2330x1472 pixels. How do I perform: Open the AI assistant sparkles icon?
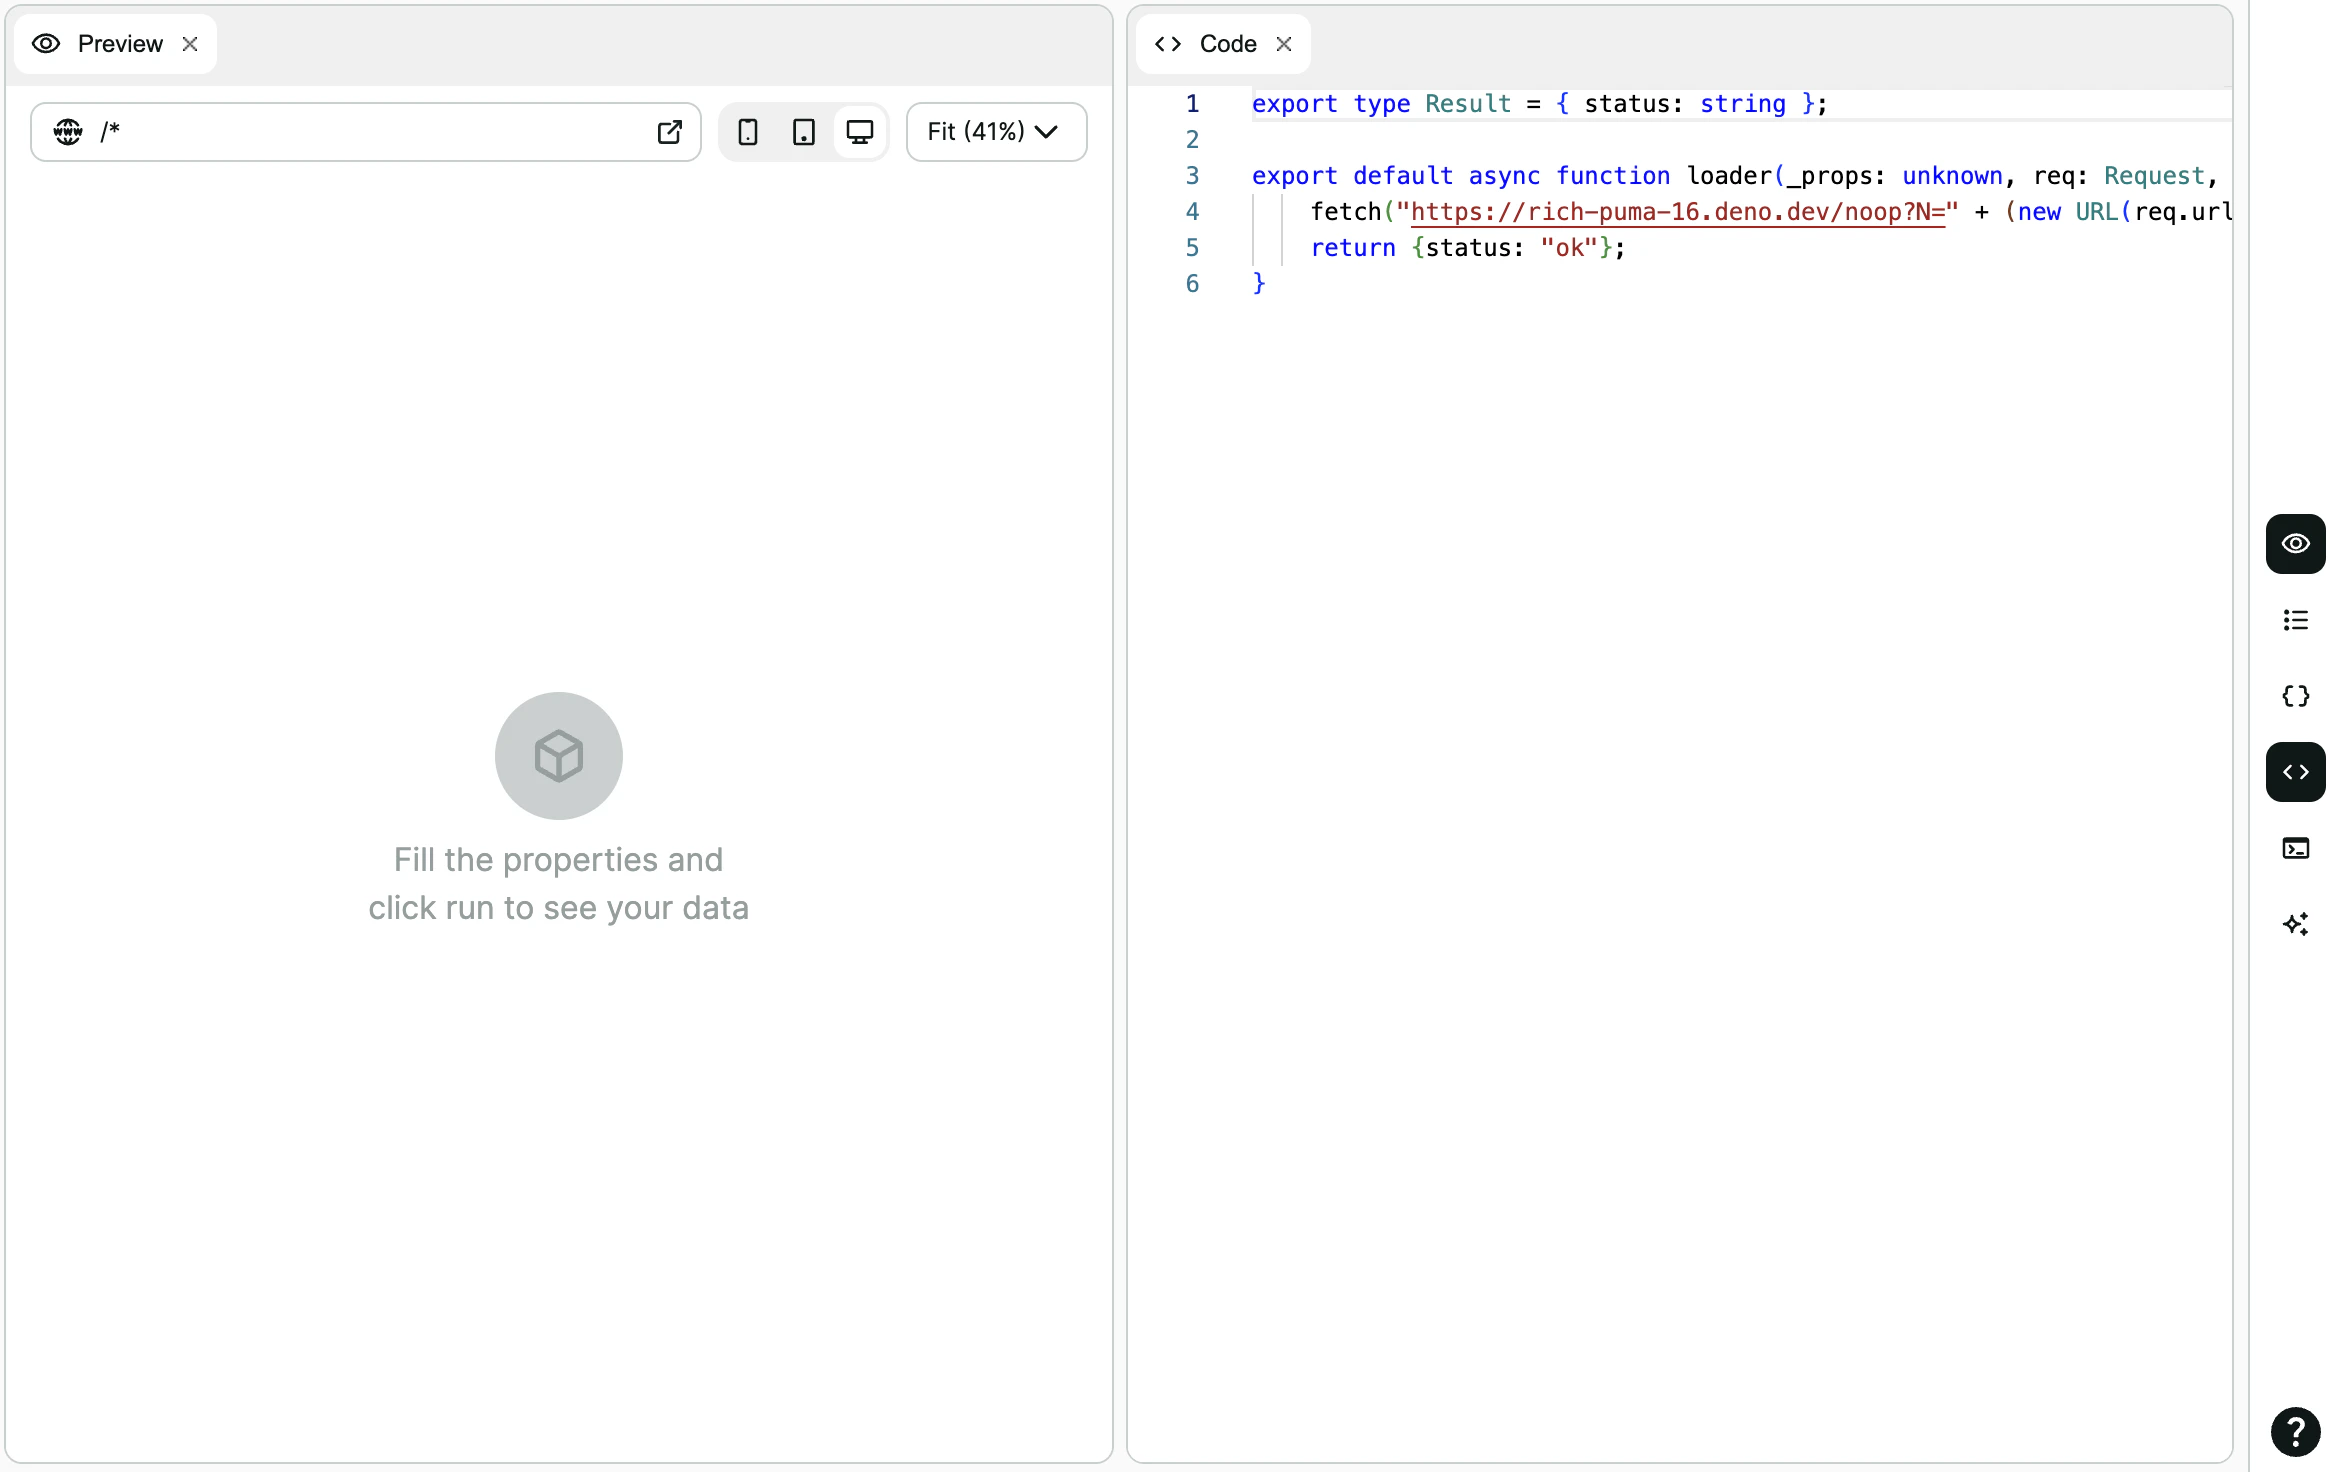click(2295, 923)
